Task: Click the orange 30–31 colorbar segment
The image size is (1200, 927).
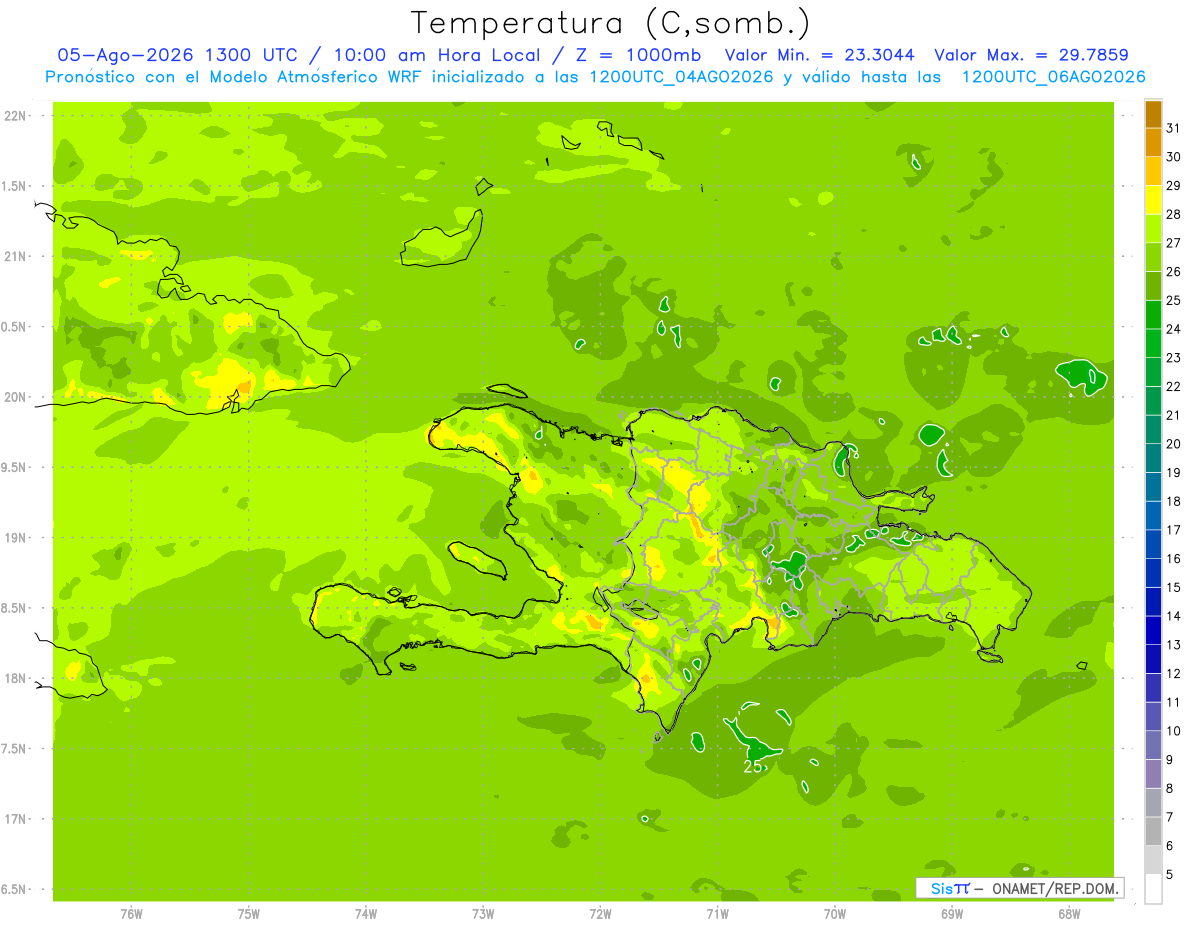Action: (1153, 143)
